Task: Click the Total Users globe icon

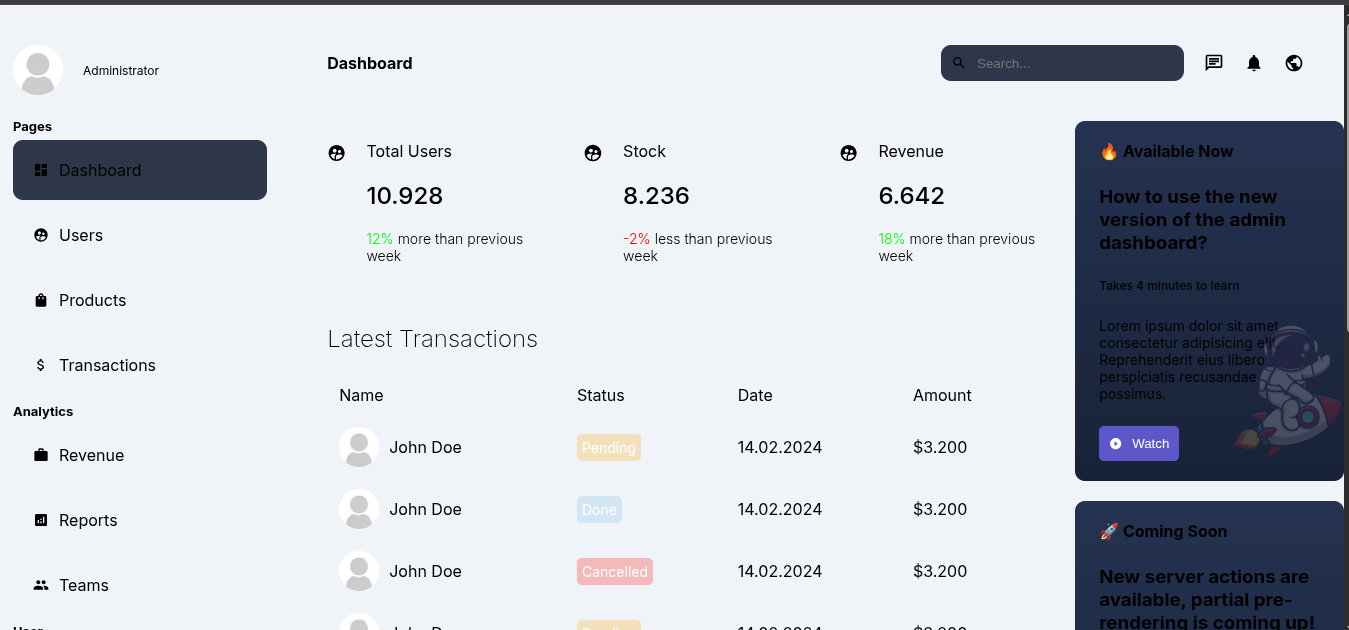Action: 337,152
